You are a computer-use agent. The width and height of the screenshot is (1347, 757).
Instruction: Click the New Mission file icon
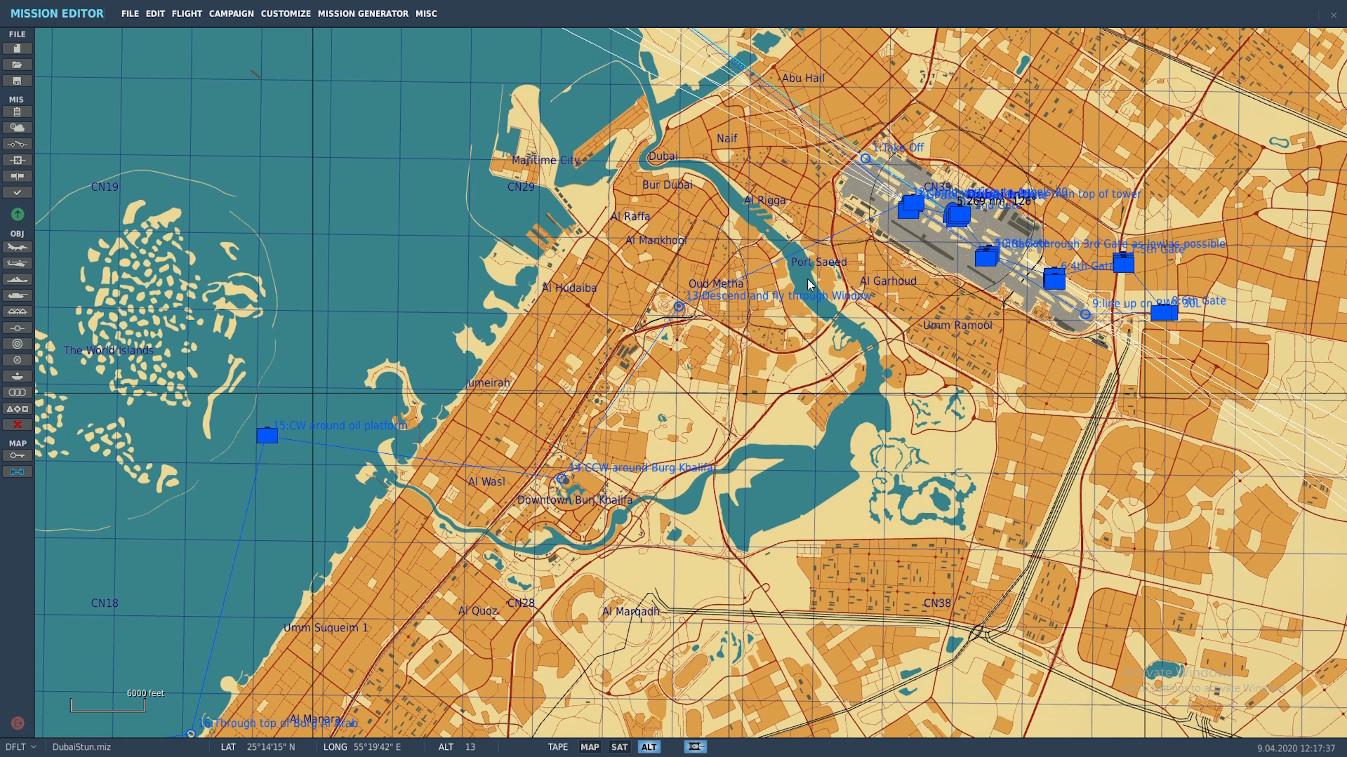coord(17,49)
